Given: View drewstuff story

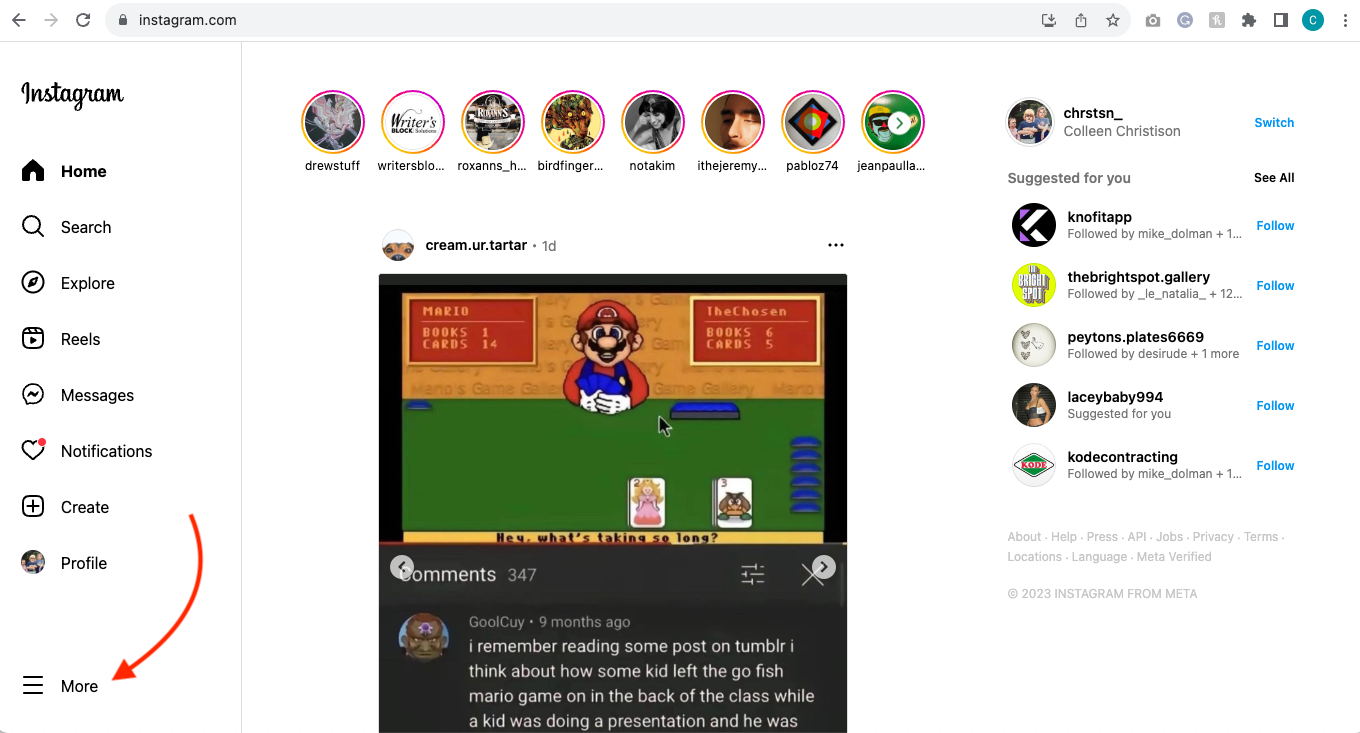Looking at the screenshot, I should (333, 123).
